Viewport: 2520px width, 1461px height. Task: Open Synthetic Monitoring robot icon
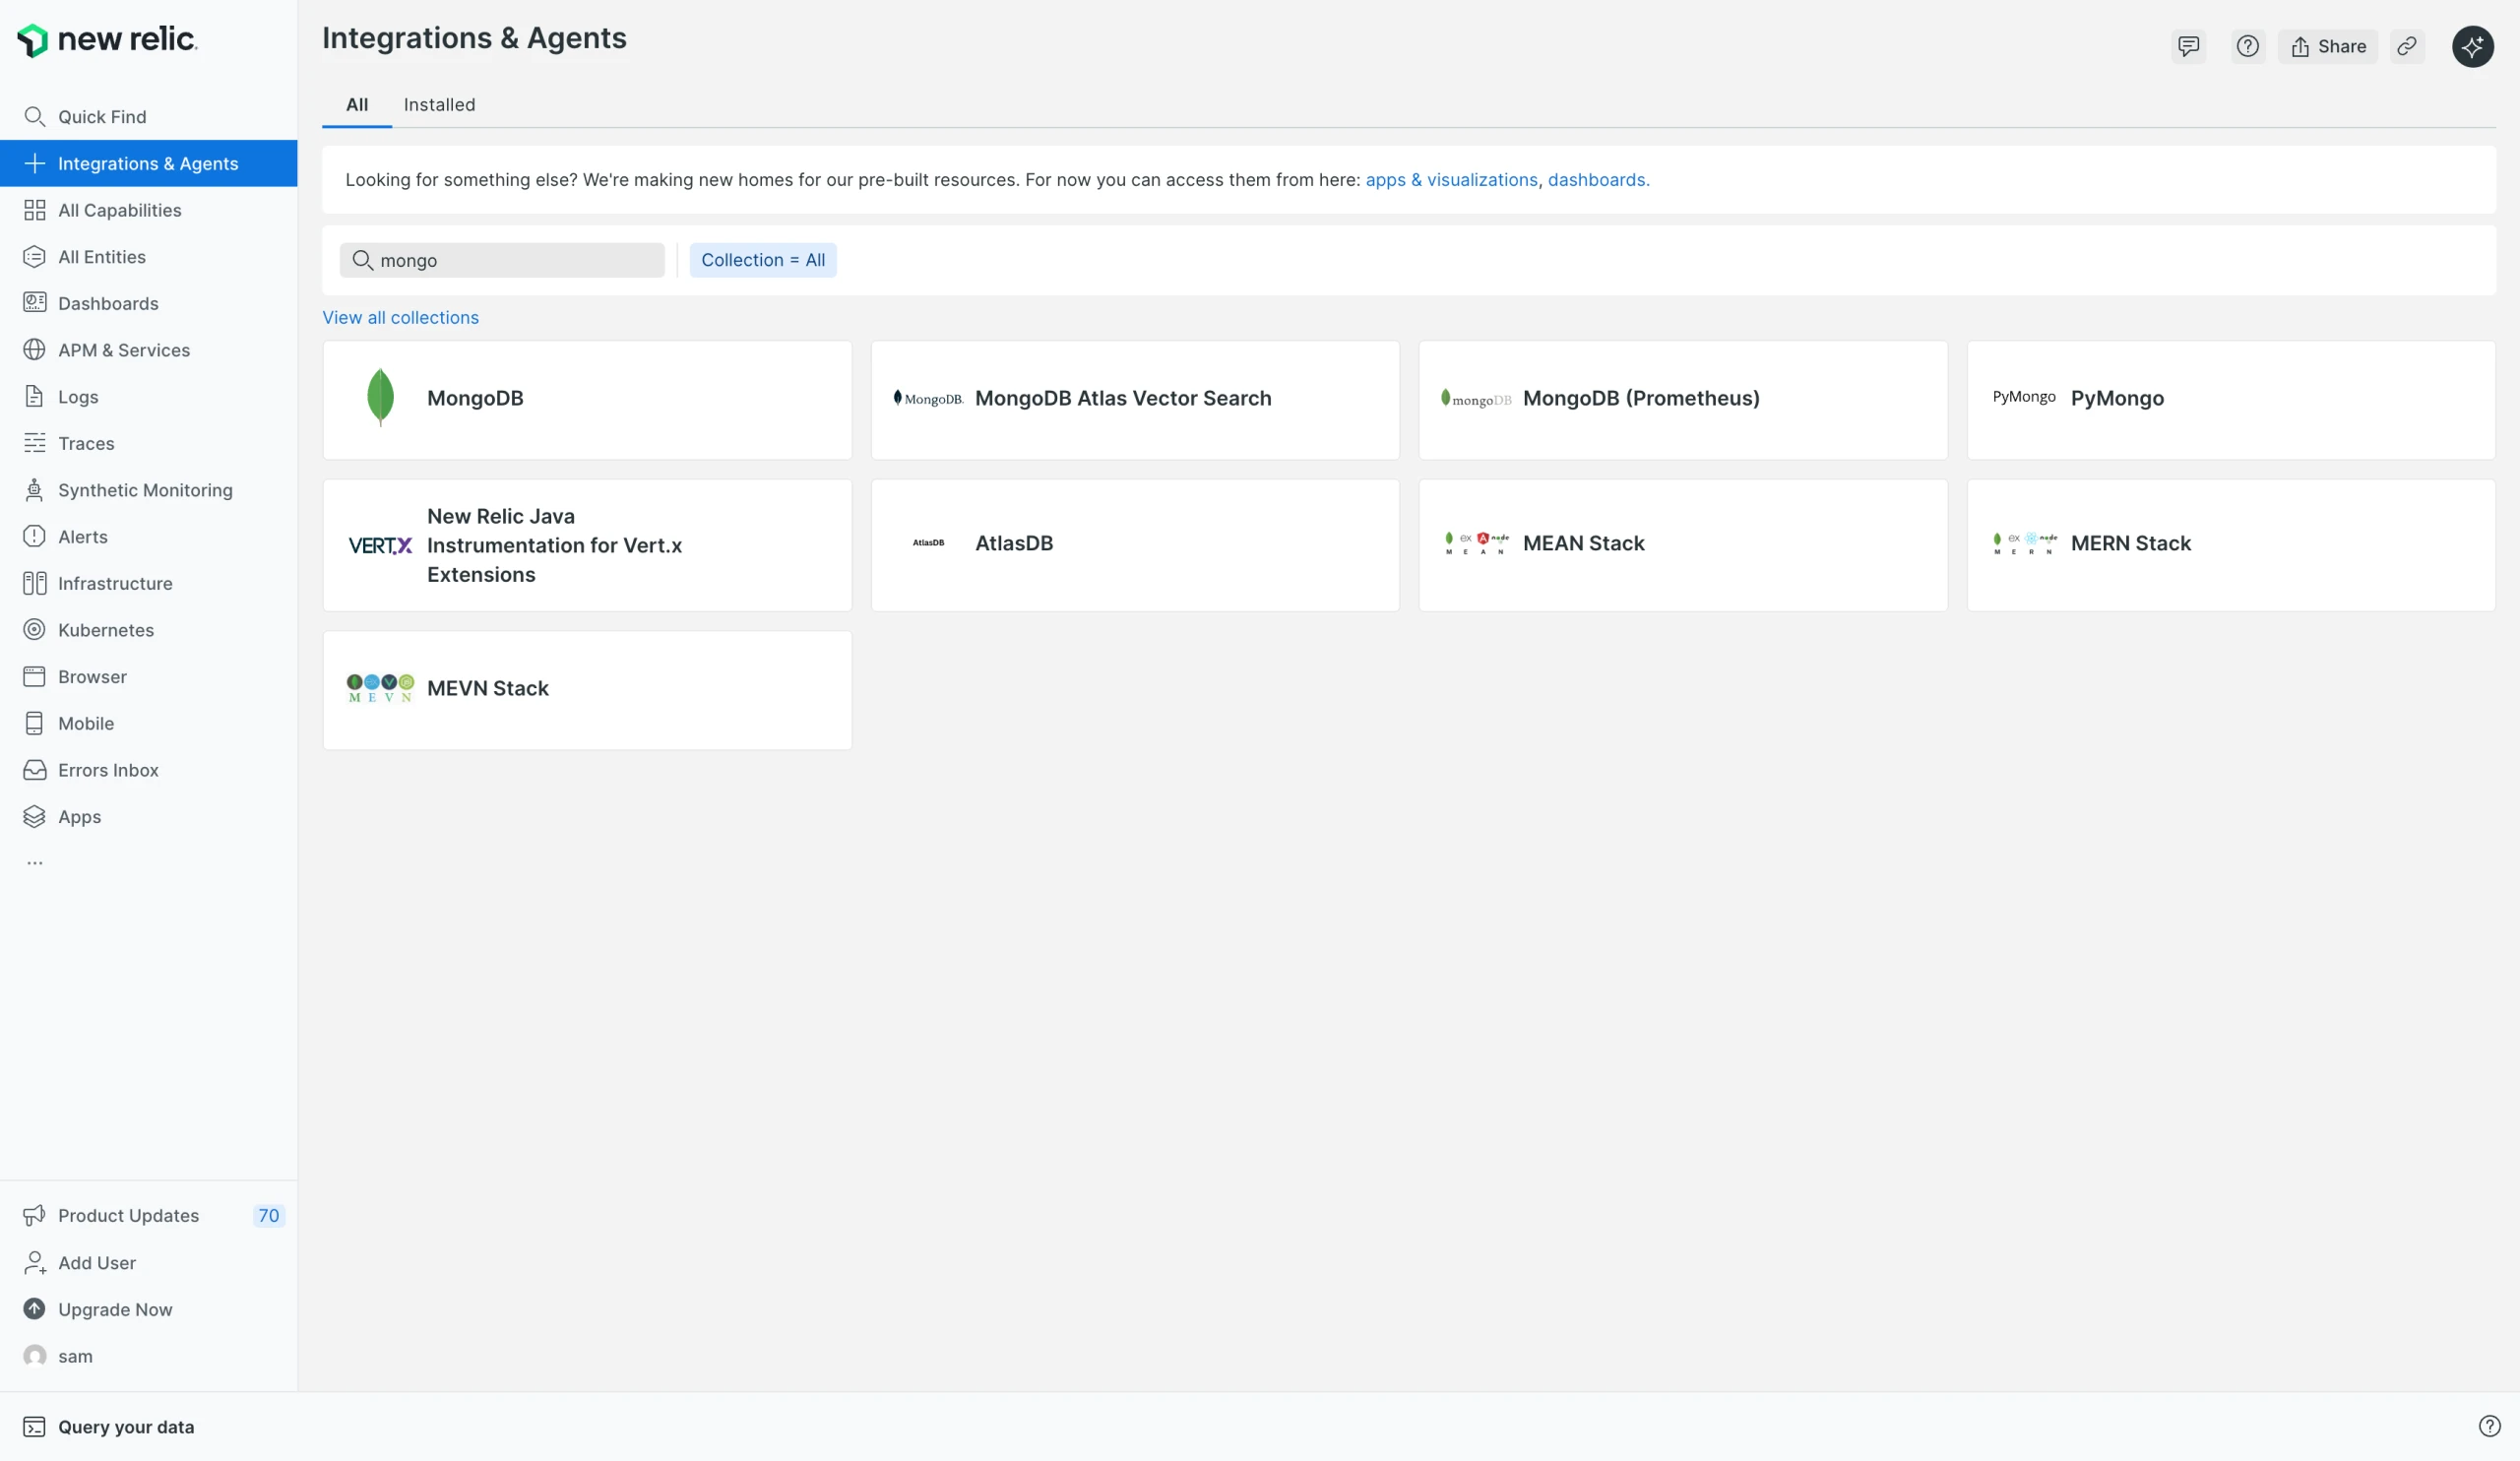(34, 490)
